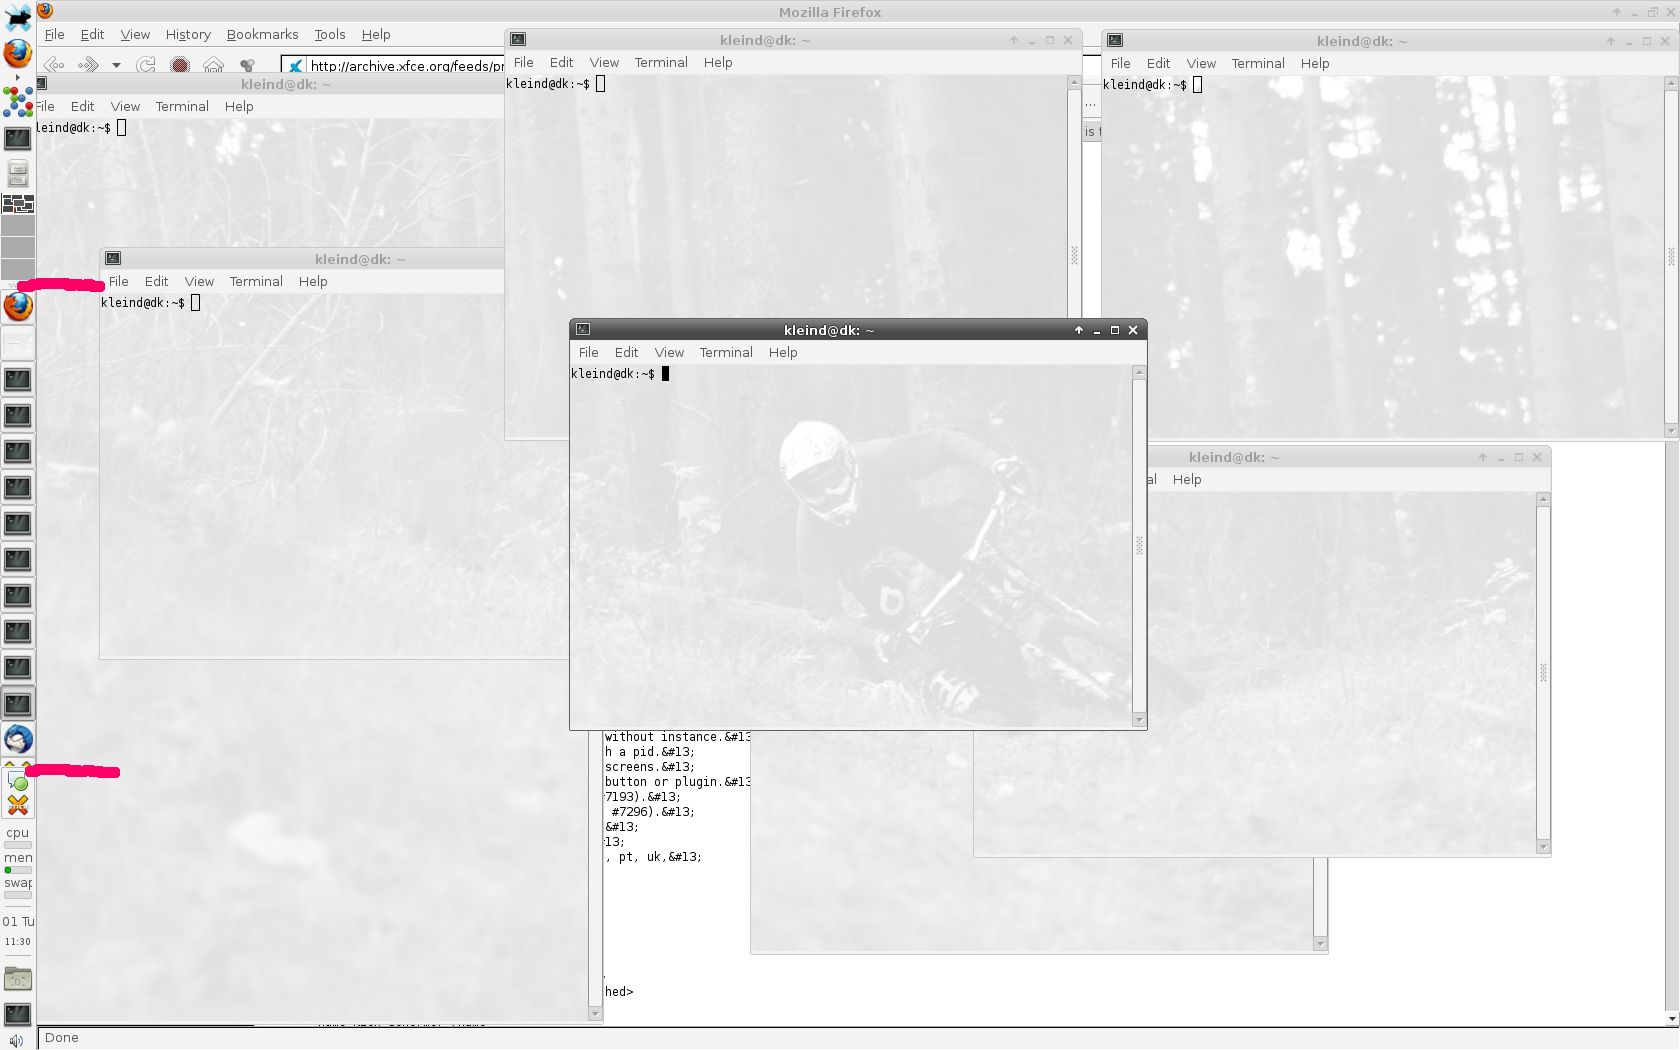The width and height of the screenshot is (1680, 1050).
Task: Open the volume speaker icon in panel
Action: coord(16,1040)
